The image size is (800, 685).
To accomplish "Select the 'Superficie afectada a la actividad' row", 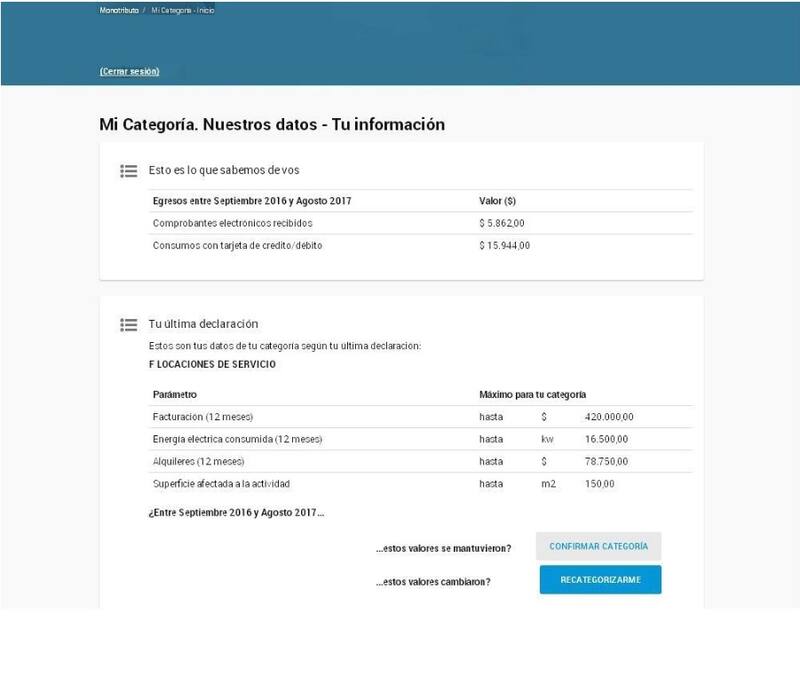I will (221, 484).
